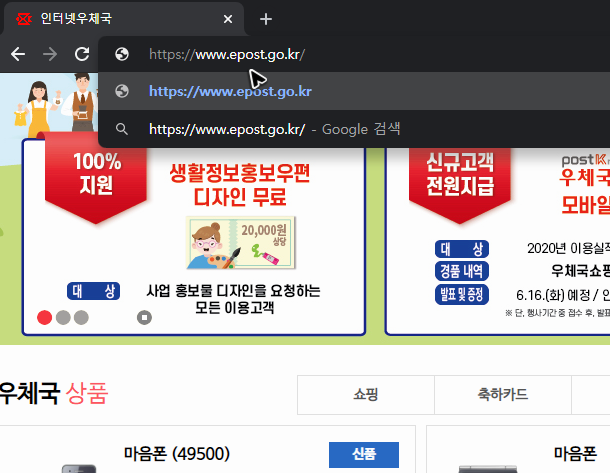
Task: Click the magnifier icon in the search suggestion
Action: [x=122, y=129]
